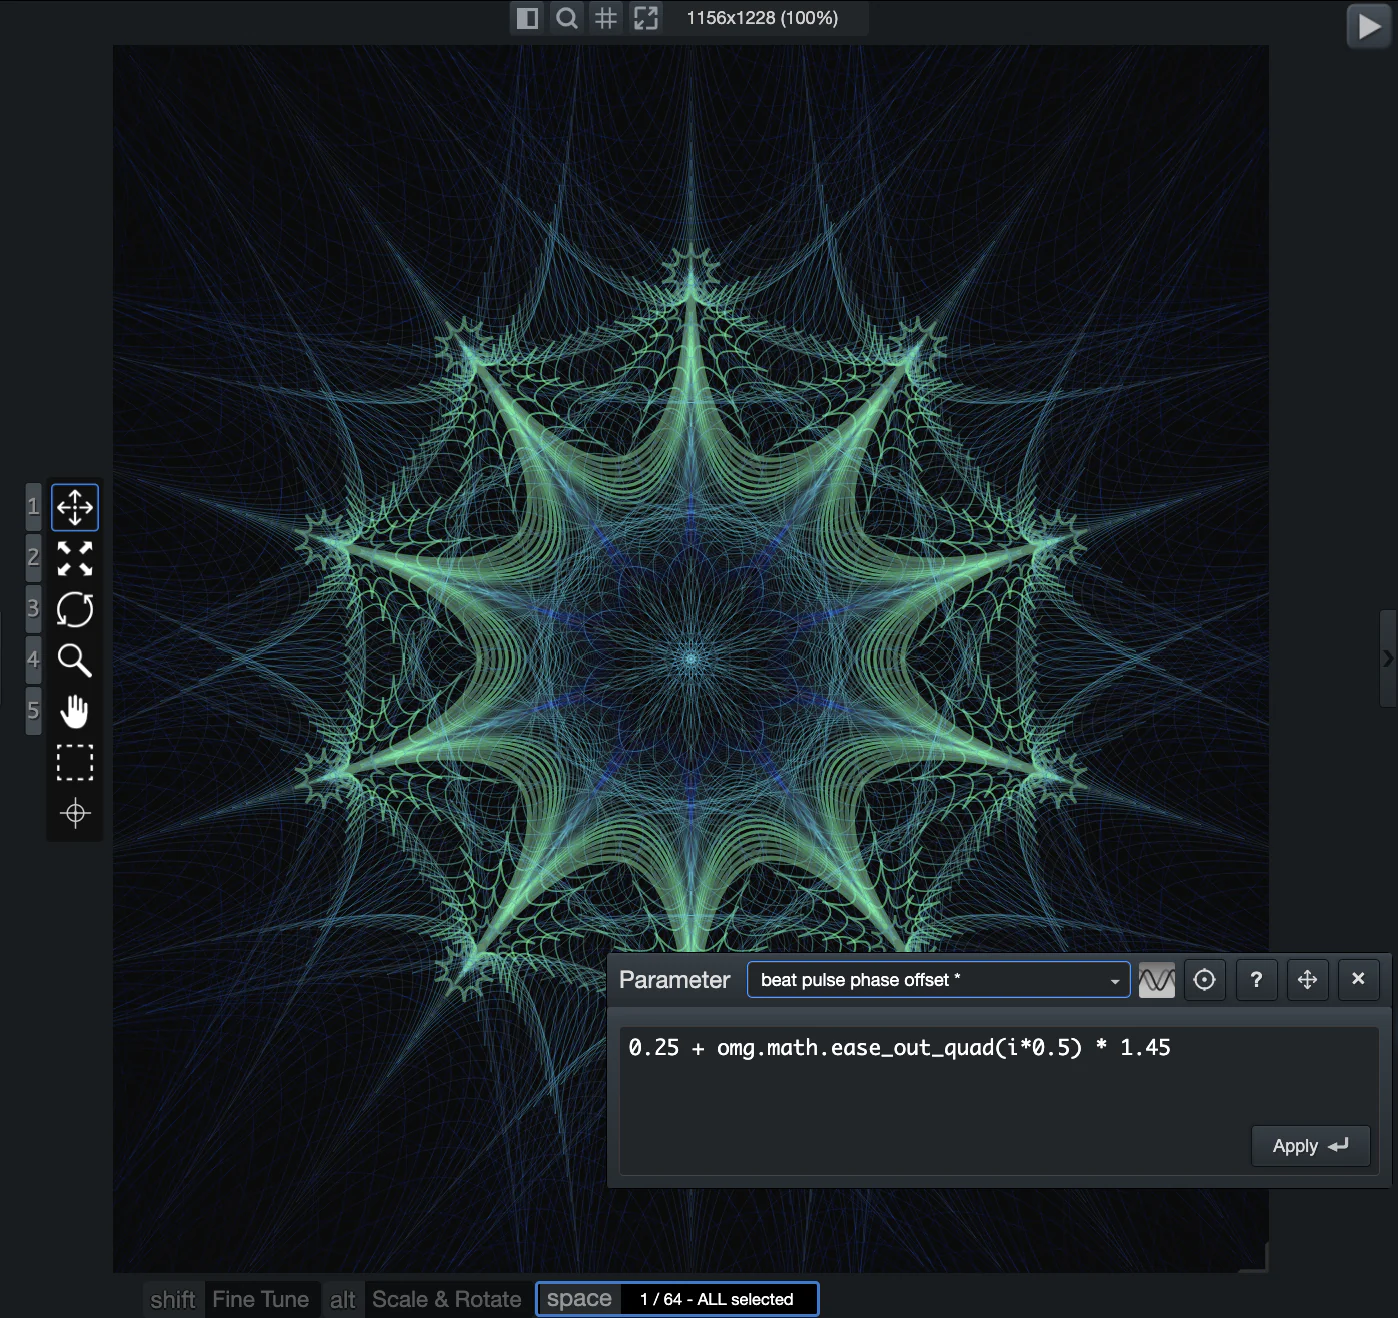Click the move-panel arrows icon
The image size is (1398, 1318).
click(x=1307, y=980)
